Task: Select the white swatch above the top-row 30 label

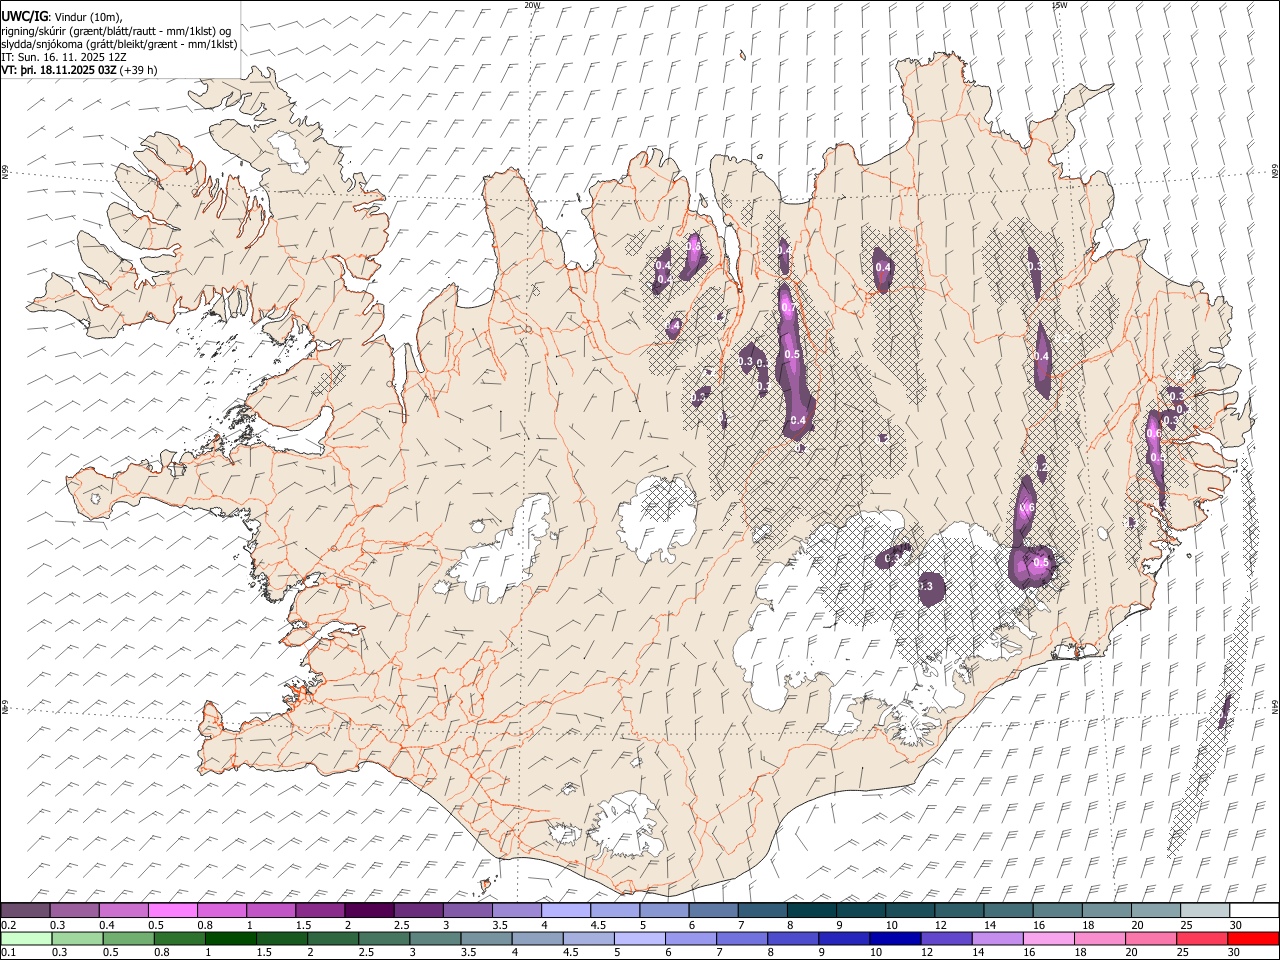Action: pyautogui.click(x=1253, y=910)
